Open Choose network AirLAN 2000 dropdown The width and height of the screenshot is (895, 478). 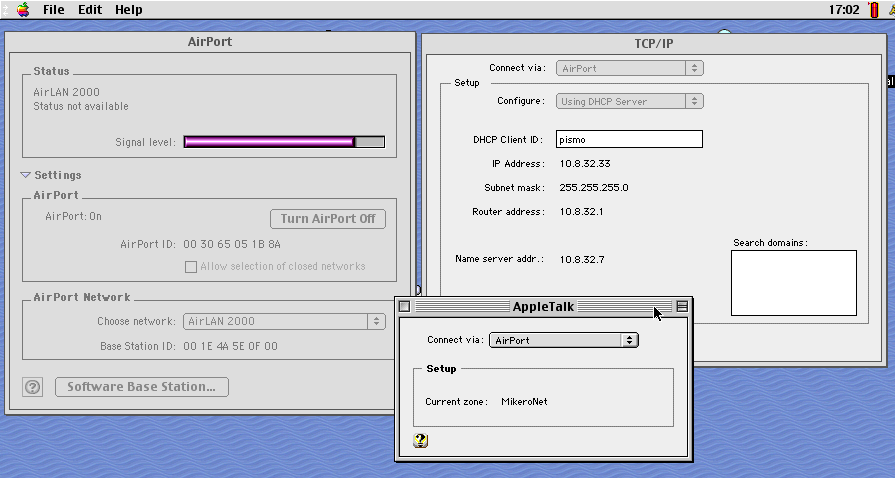(x=284, y=322)
